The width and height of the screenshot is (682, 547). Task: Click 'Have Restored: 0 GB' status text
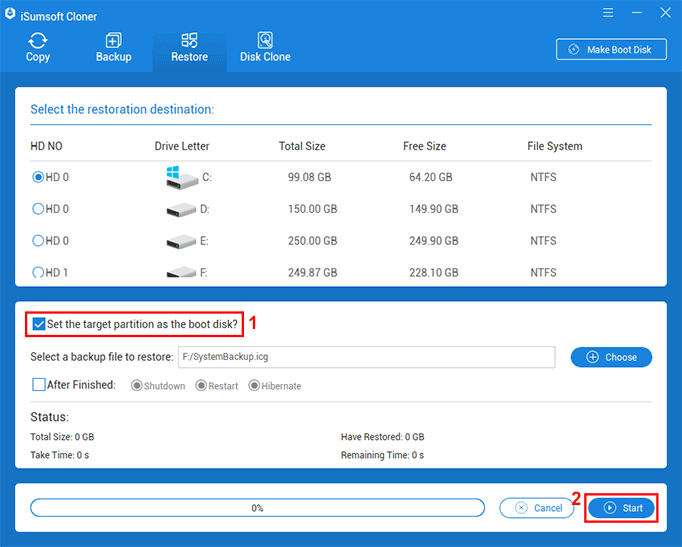[382, 437]
